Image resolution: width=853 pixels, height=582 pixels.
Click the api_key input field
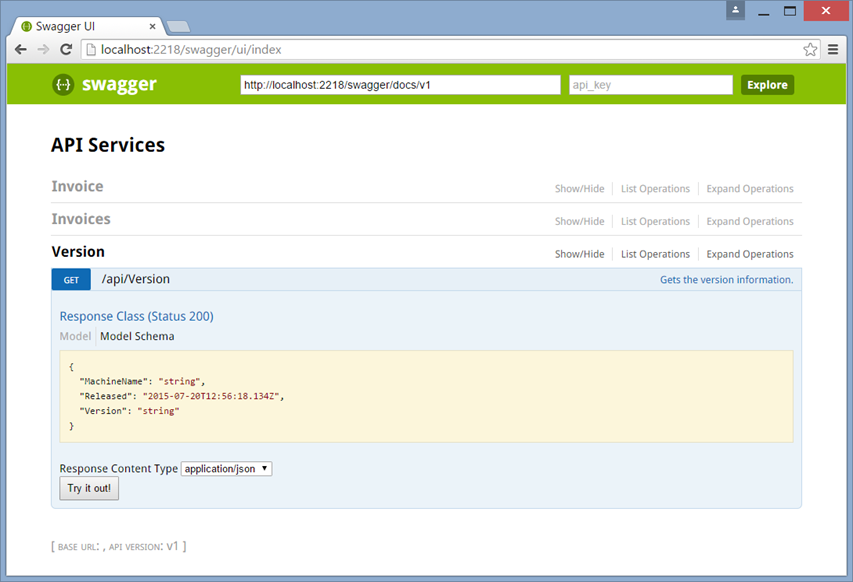(x=650, y=85)
